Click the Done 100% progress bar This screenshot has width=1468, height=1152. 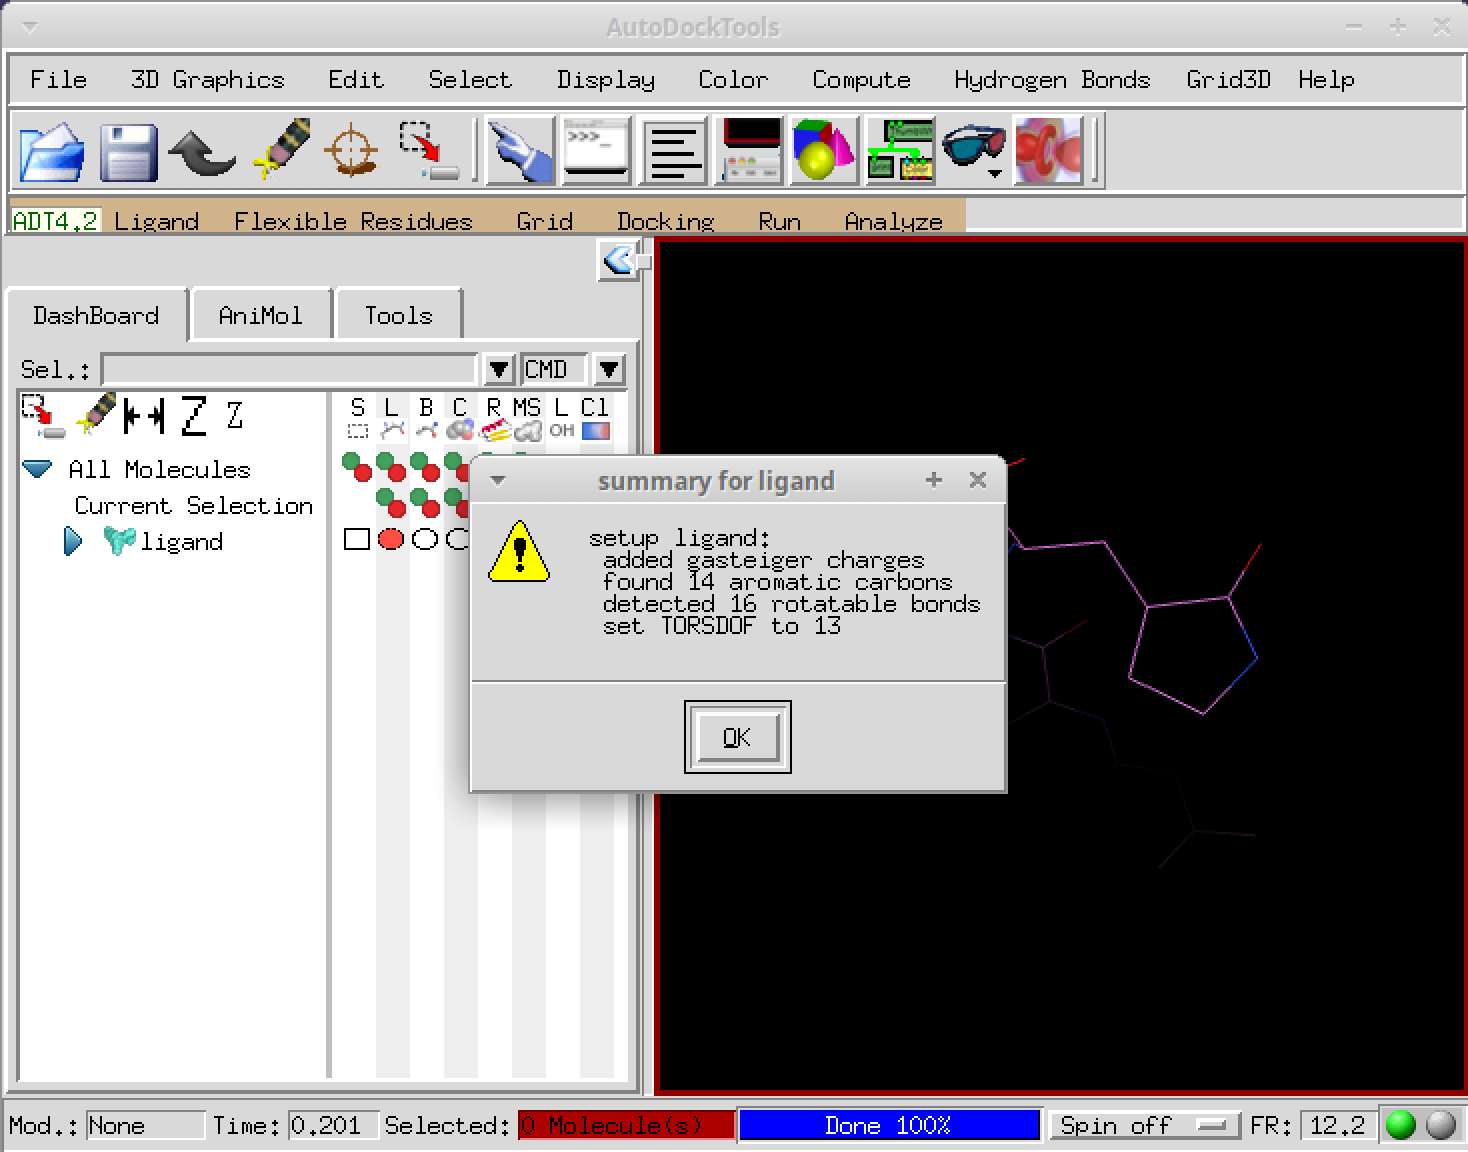pyautogui.click(x=889, y=1125)
